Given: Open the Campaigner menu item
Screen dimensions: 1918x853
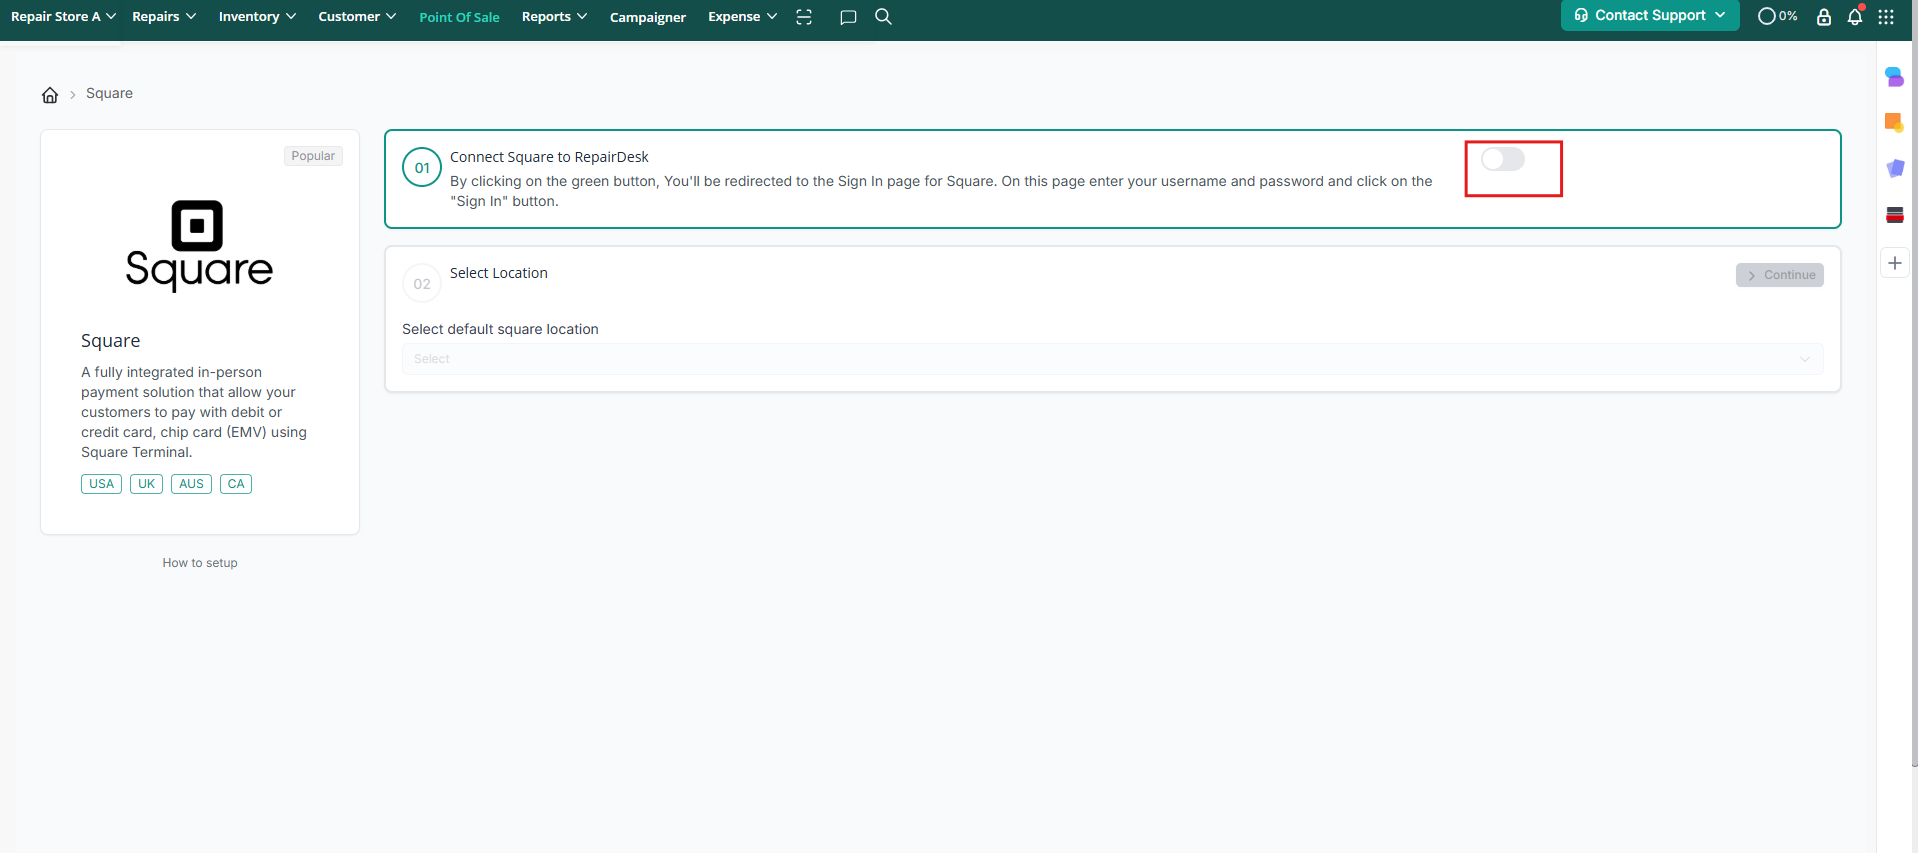Looking at the screenshot, I should (x=648, y=17).
